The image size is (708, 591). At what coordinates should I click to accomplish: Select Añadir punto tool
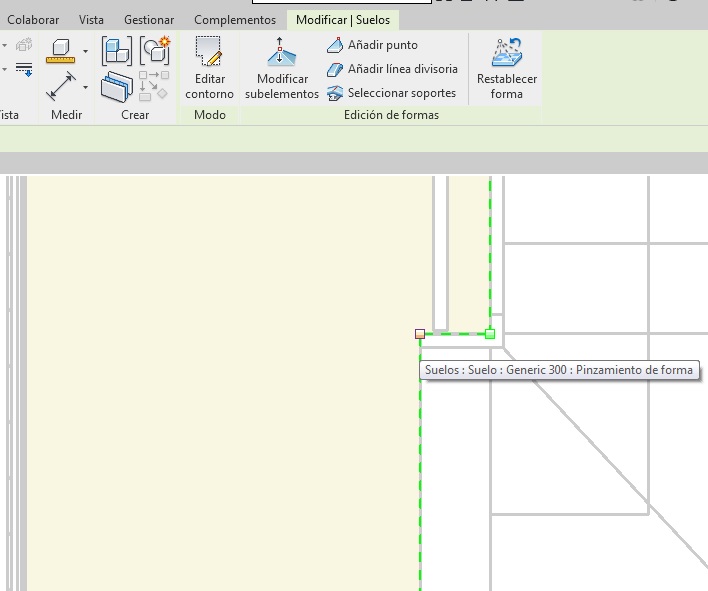[x=372, y=45]
